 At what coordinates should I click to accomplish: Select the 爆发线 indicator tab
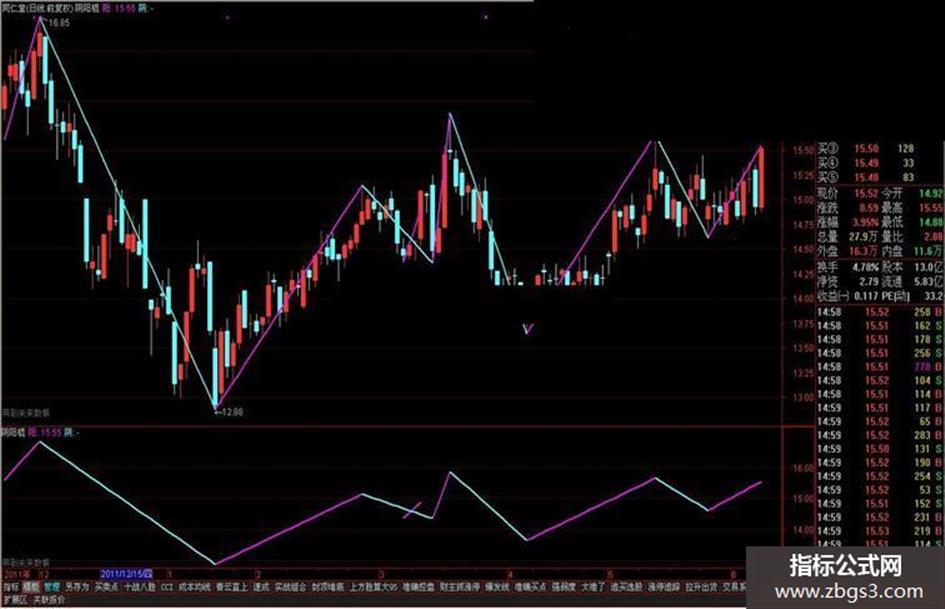pyautogui.click(x=497, y=587)
